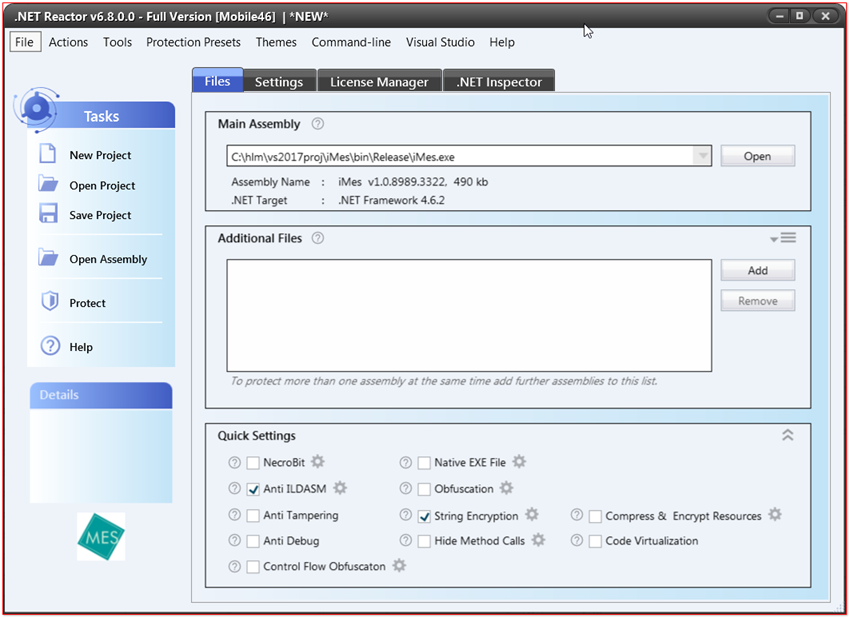Open the Command-line menu
Screen dimensions: 850x618
tap(351, 42)
